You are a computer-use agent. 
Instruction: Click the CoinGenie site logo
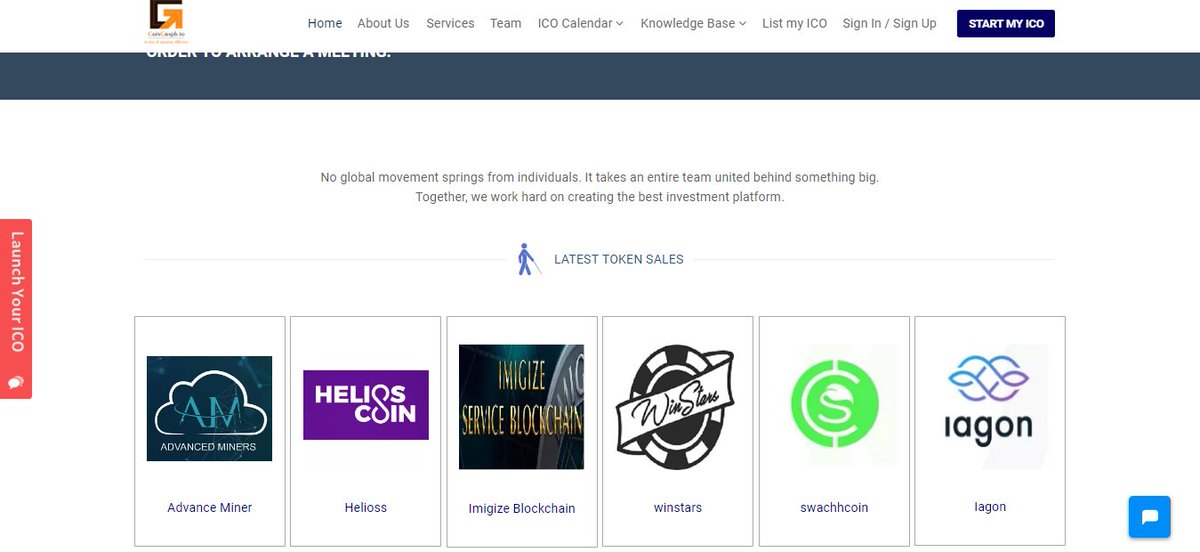tap(167, 22)
